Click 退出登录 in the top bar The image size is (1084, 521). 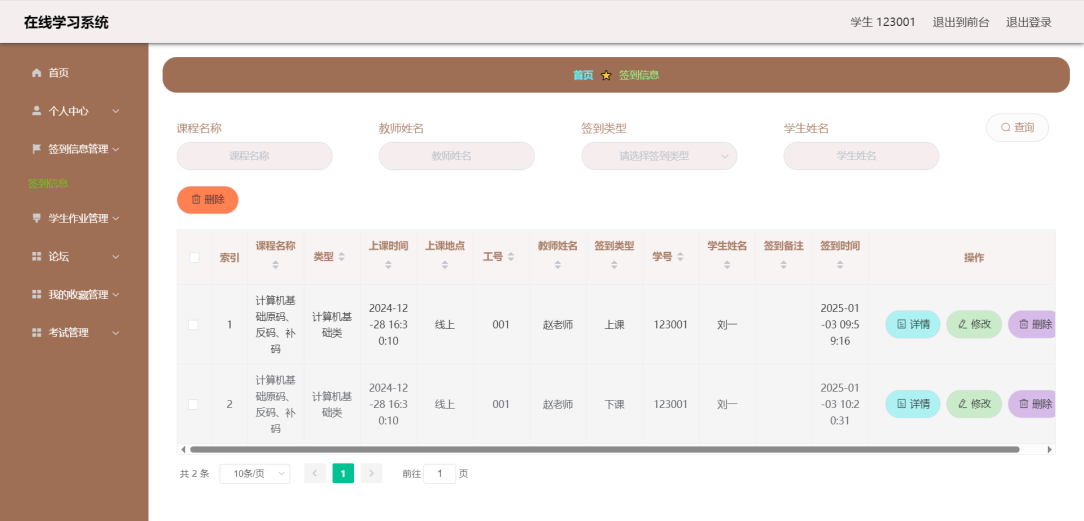tap(1028, 22)
